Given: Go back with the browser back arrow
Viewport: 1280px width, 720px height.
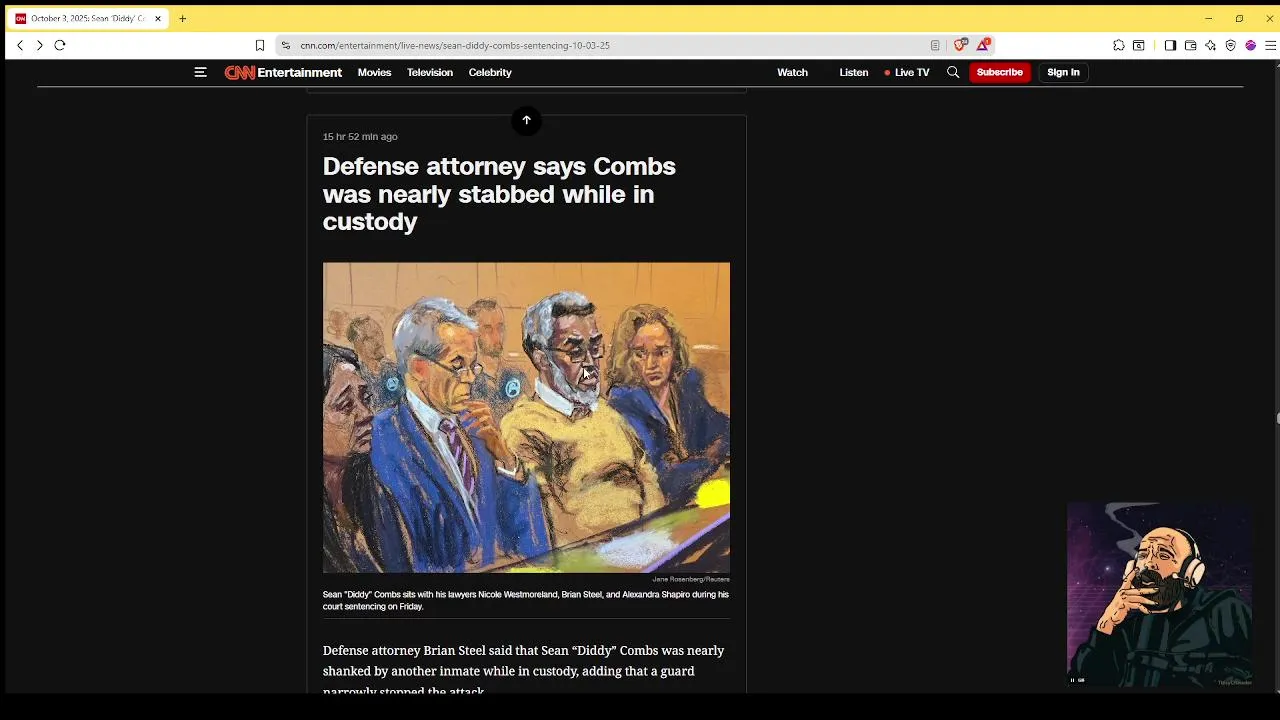Looking at the screenshot, I should [20, 45].
